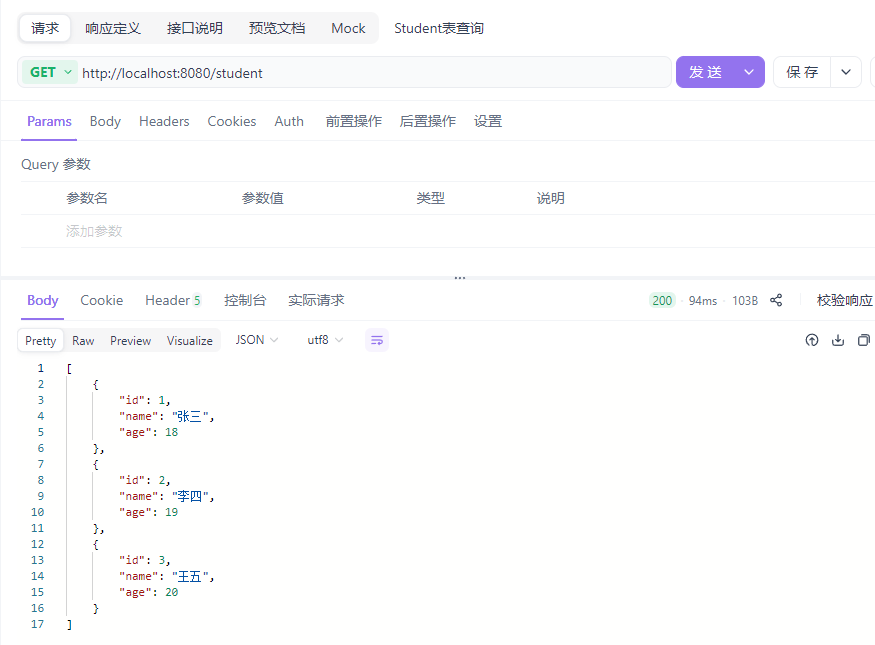Toggle word wrap in the response viewer
The width and height of the screenshot is (875, 645).
(377, 340)
